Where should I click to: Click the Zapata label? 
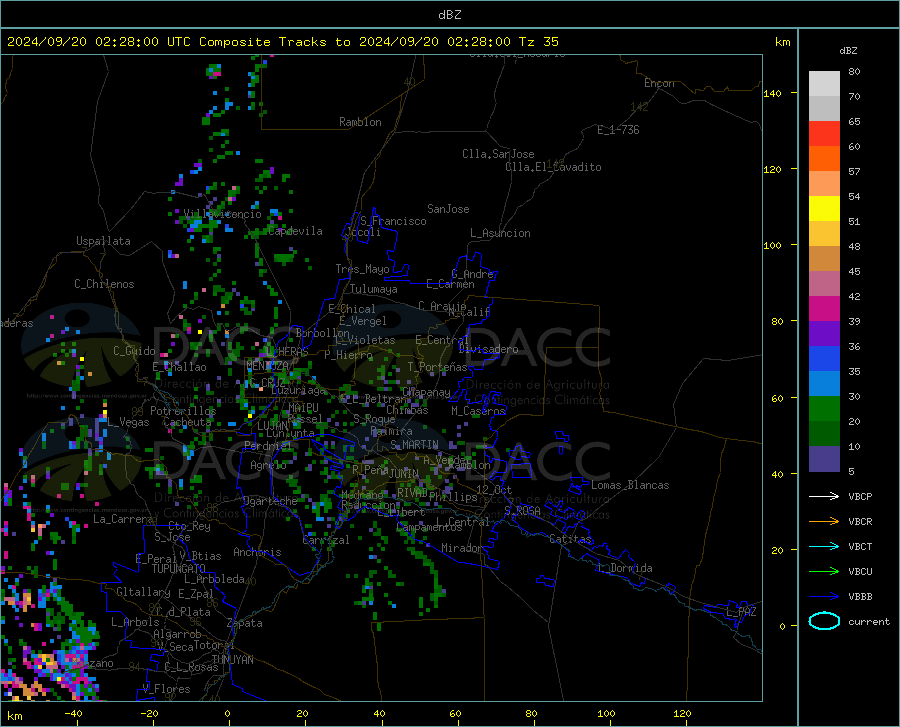coord(245,623)
